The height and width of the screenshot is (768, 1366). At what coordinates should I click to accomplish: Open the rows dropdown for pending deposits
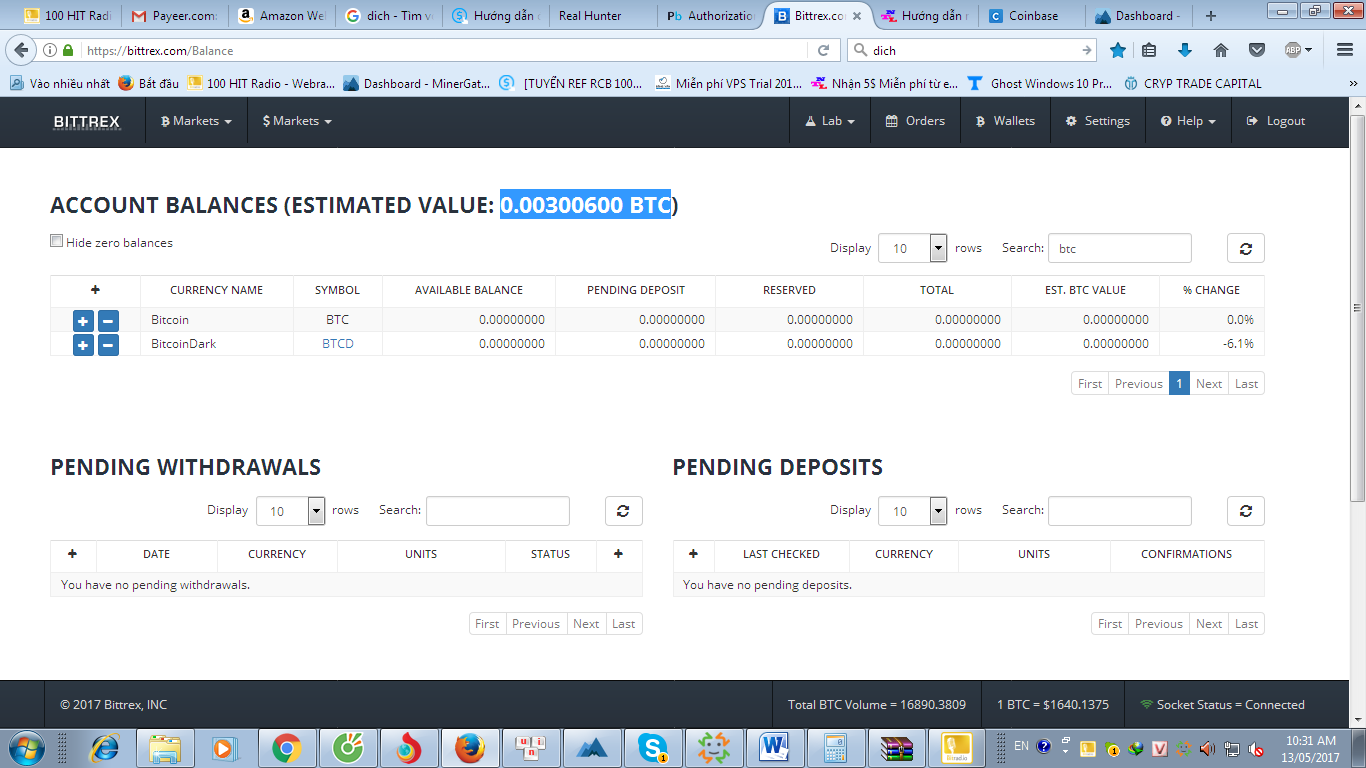[x=912, y=510]
